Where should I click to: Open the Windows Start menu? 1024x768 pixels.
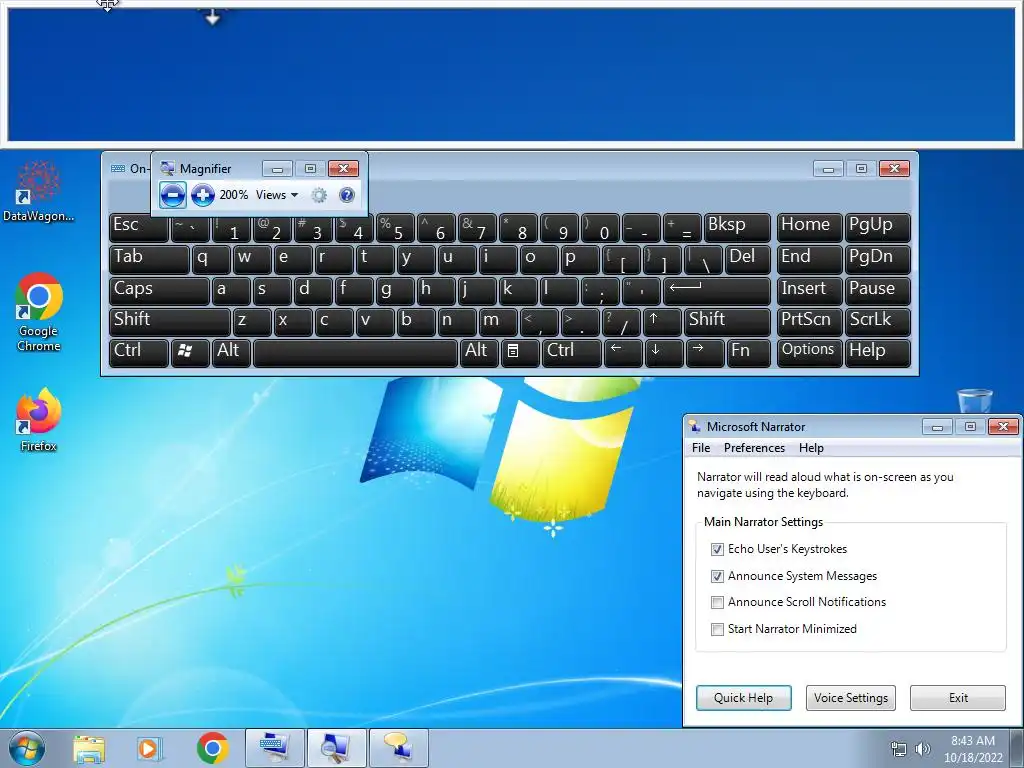[x=27, y=748]
